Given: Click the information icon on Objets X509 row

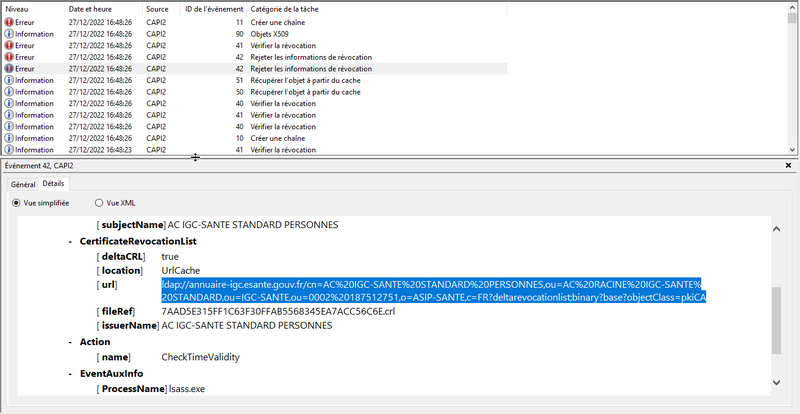Looking at the screenshot, I should 9,33.
